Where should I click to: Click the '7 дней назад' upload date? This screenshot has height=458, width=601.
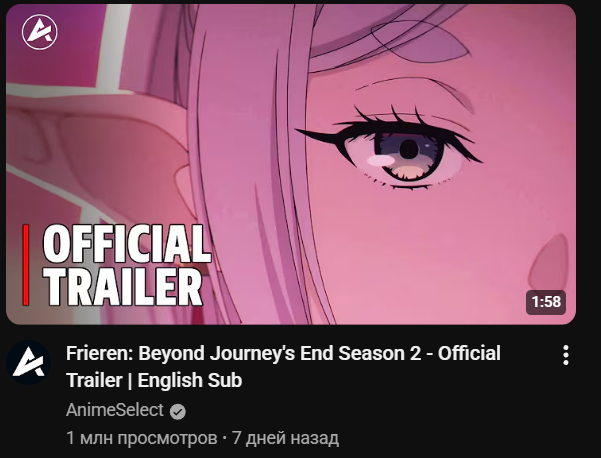click(286, 438)
